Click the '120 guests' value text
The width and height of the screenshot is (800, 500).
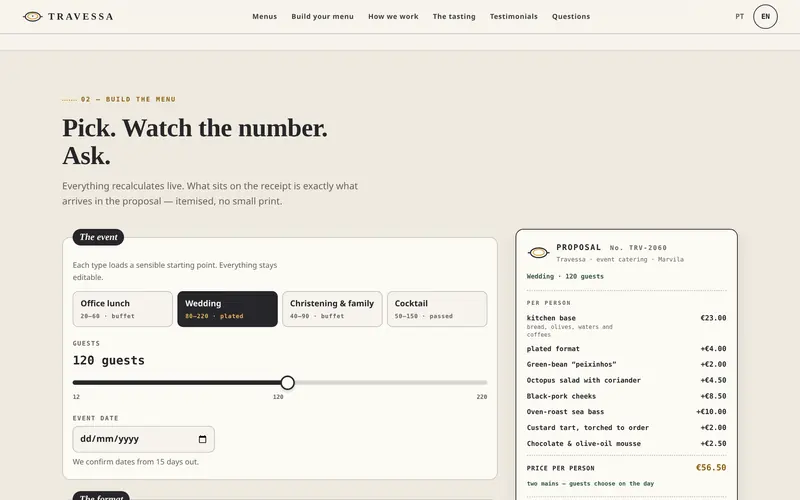pos(109,361)
